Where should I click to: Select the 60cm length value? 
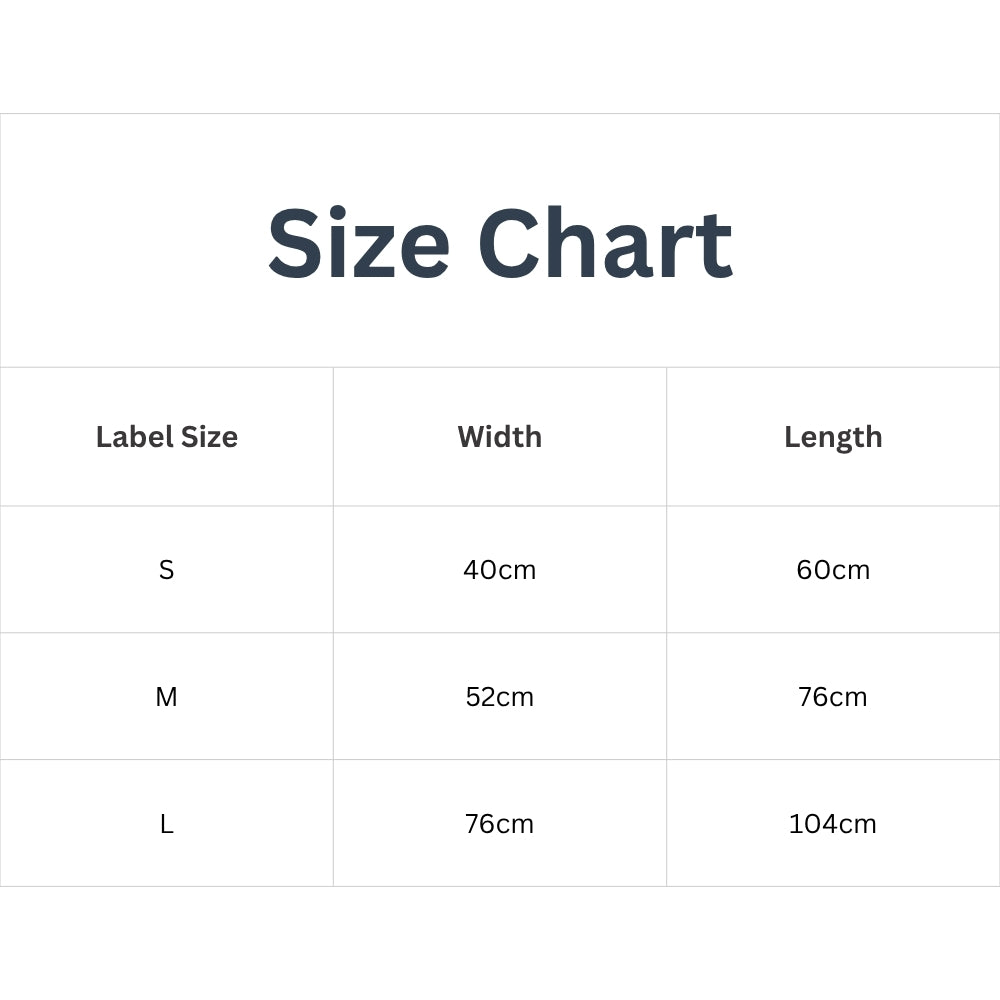(x=833, y=570)
